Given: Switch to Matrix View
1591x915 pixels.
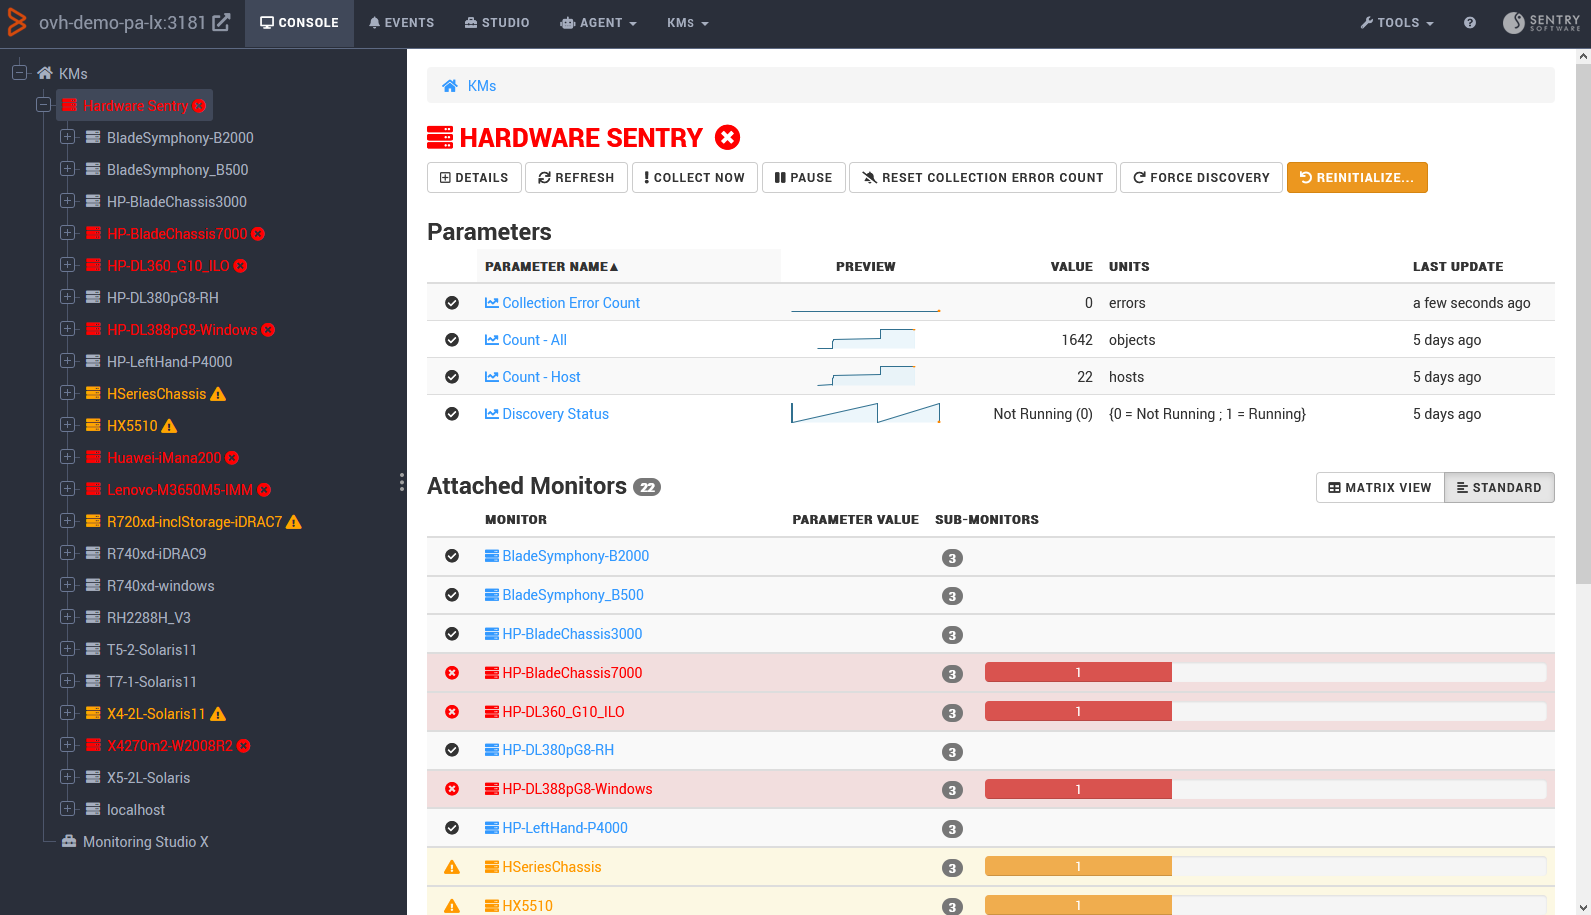Looking at the screenshot, I should (x=1380, y=488).
